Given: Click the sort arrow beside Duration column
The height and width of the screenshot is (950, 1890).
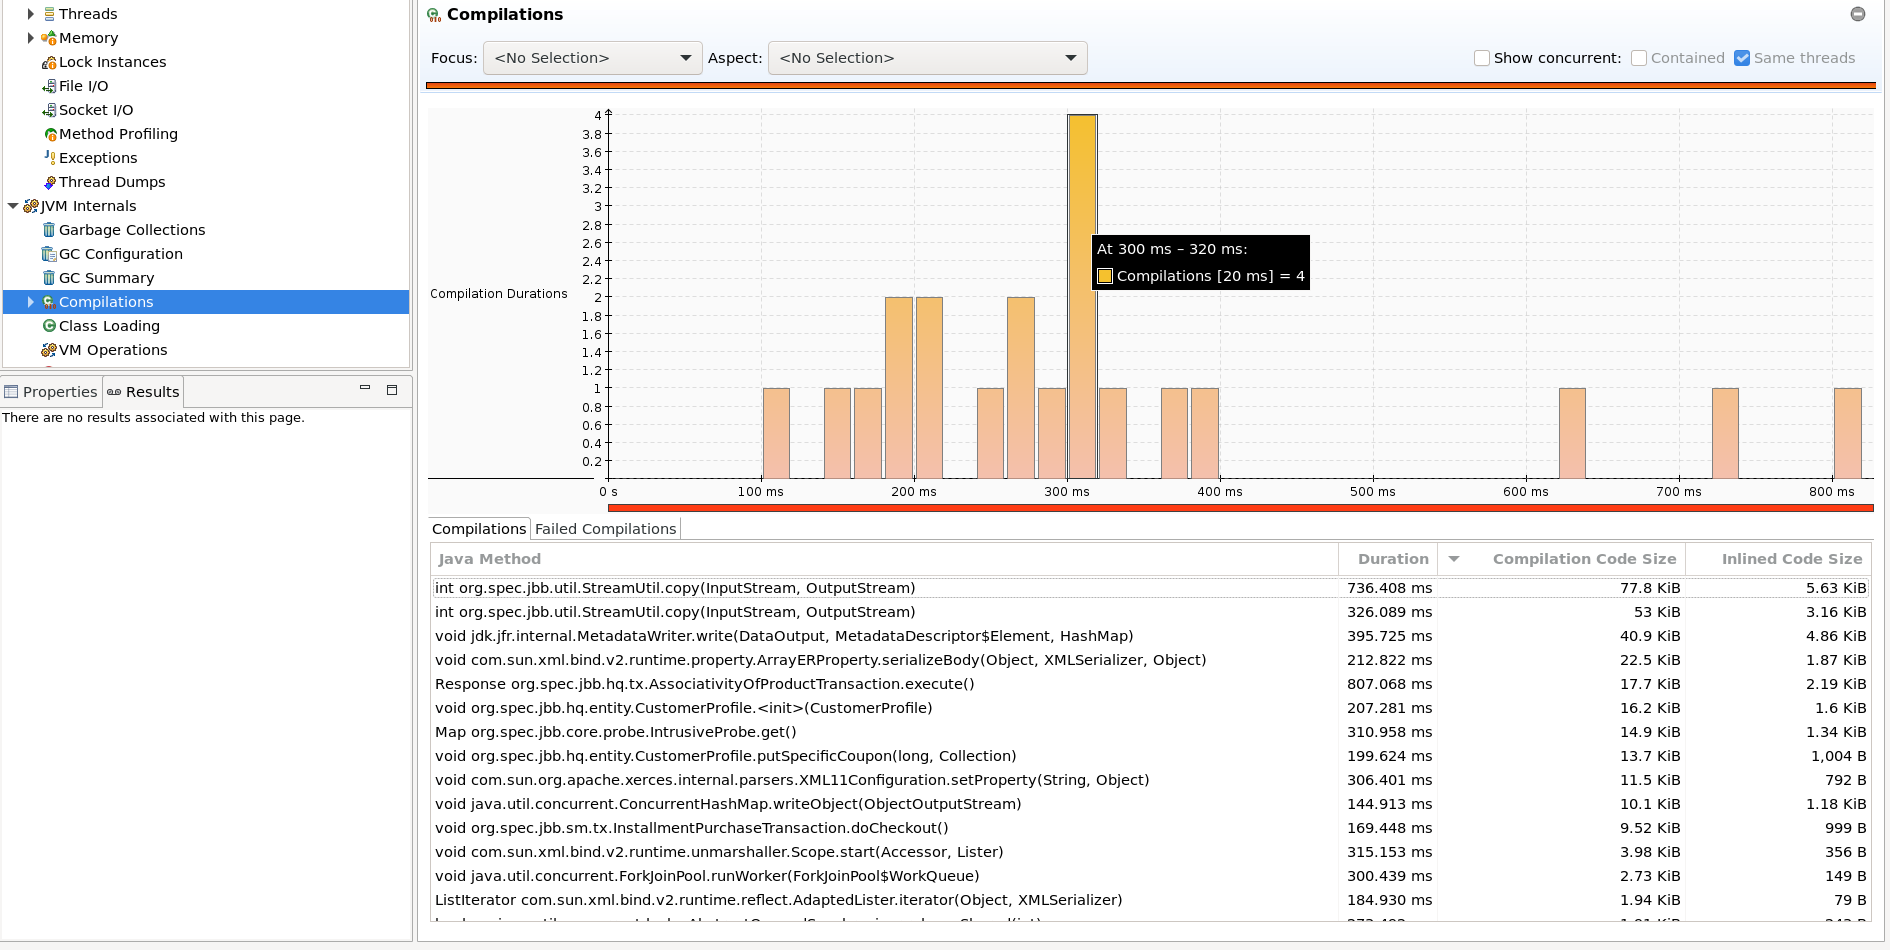Looking at the screenshot, I should click(1454, 559).
